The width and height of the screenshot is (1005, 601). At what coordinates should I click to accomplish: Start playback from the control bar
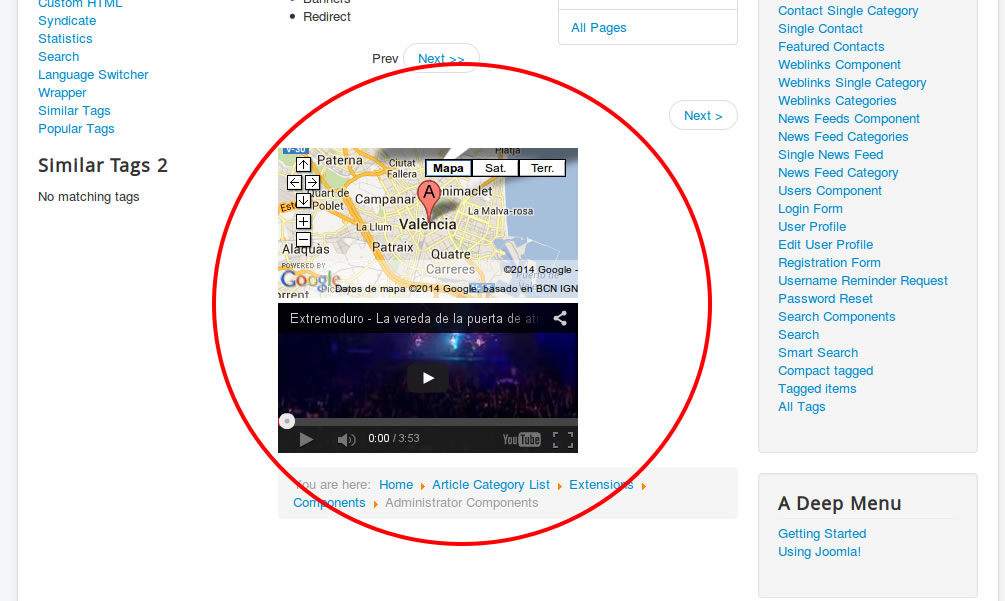click(306, 439)
